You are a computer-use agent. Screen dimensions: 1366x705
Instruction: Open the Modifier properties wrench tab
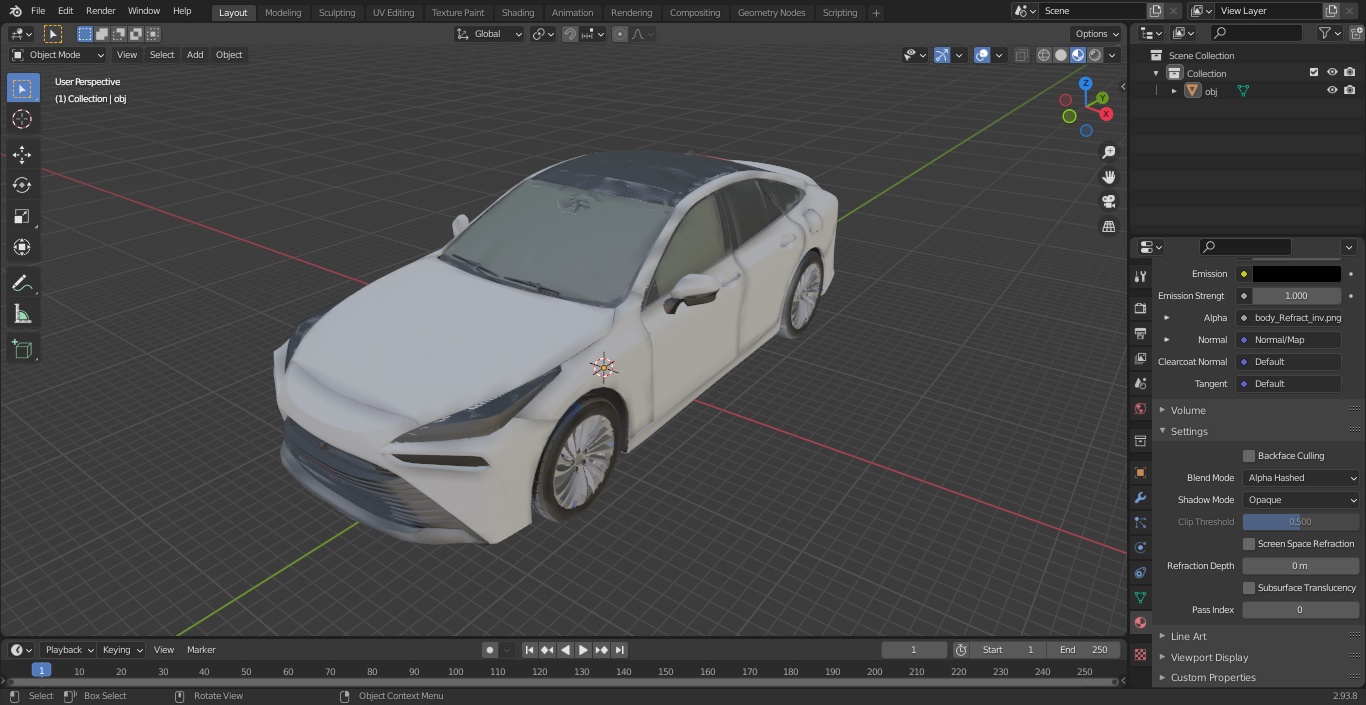1140,497
